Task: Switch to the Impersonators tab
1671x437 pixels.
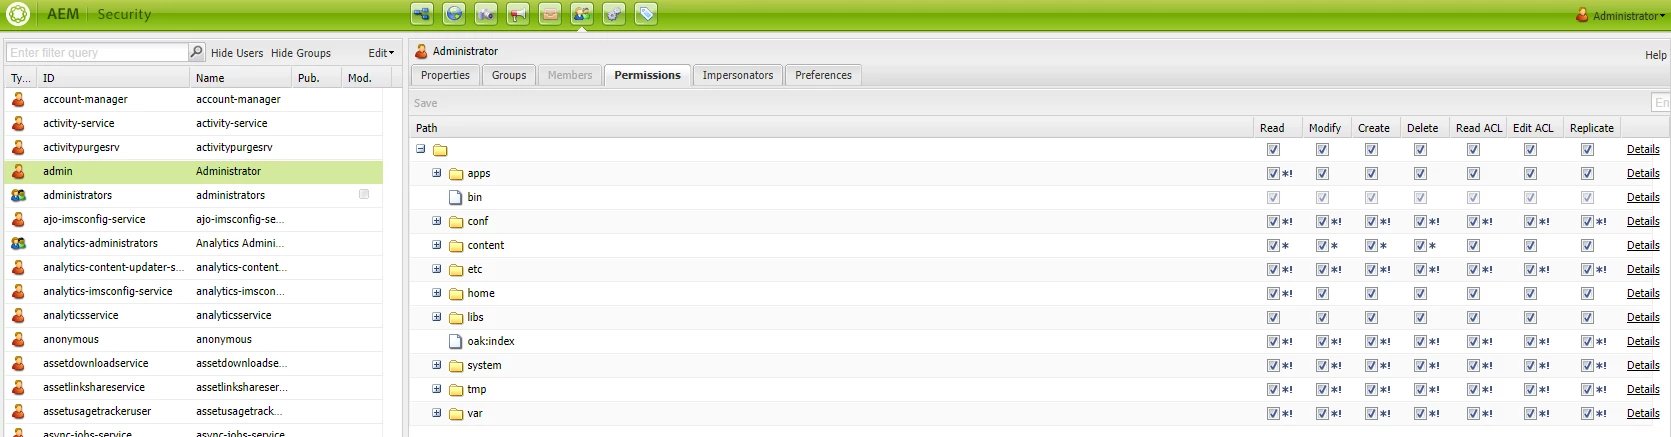Action: [x=738, y=75]
